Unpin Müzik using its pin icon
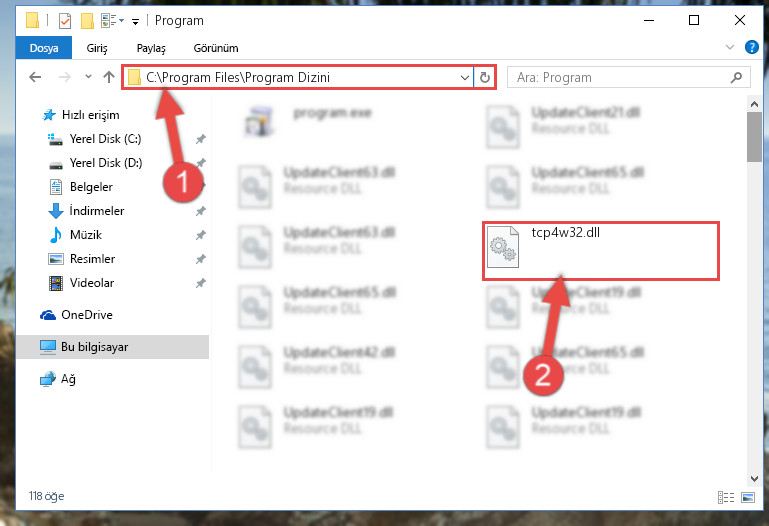The image size is (769, 526). click(x=201, y=235)
